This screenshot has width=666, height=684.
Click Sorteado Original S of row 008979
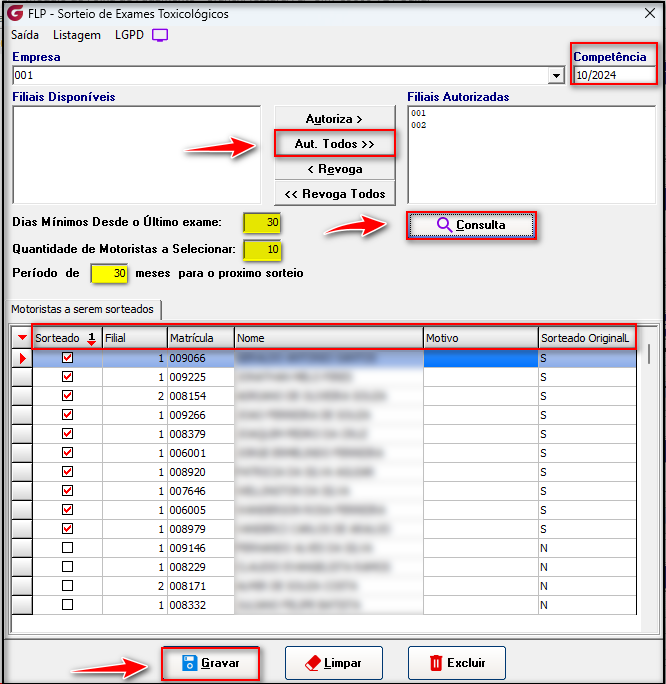(x=587, y=529)
